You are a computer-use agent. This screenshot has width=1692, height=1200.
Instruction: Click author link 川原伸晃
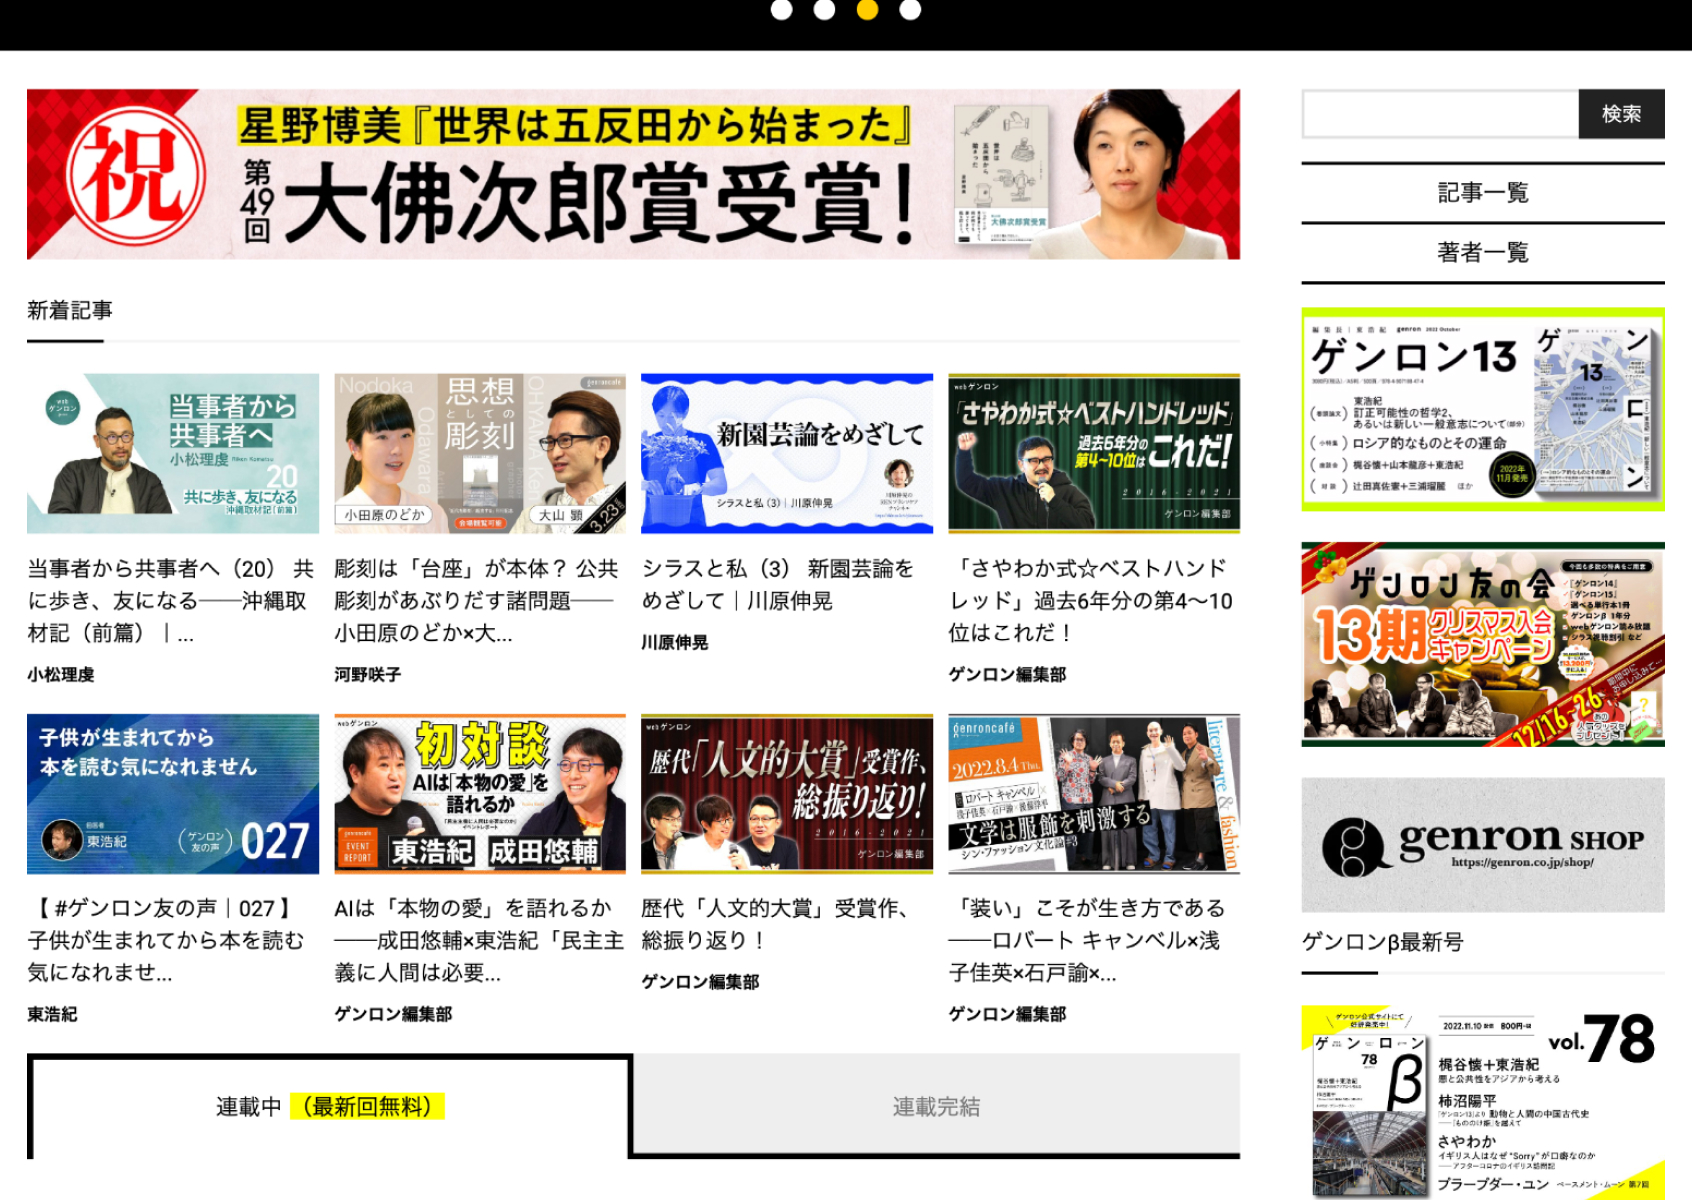675,643
